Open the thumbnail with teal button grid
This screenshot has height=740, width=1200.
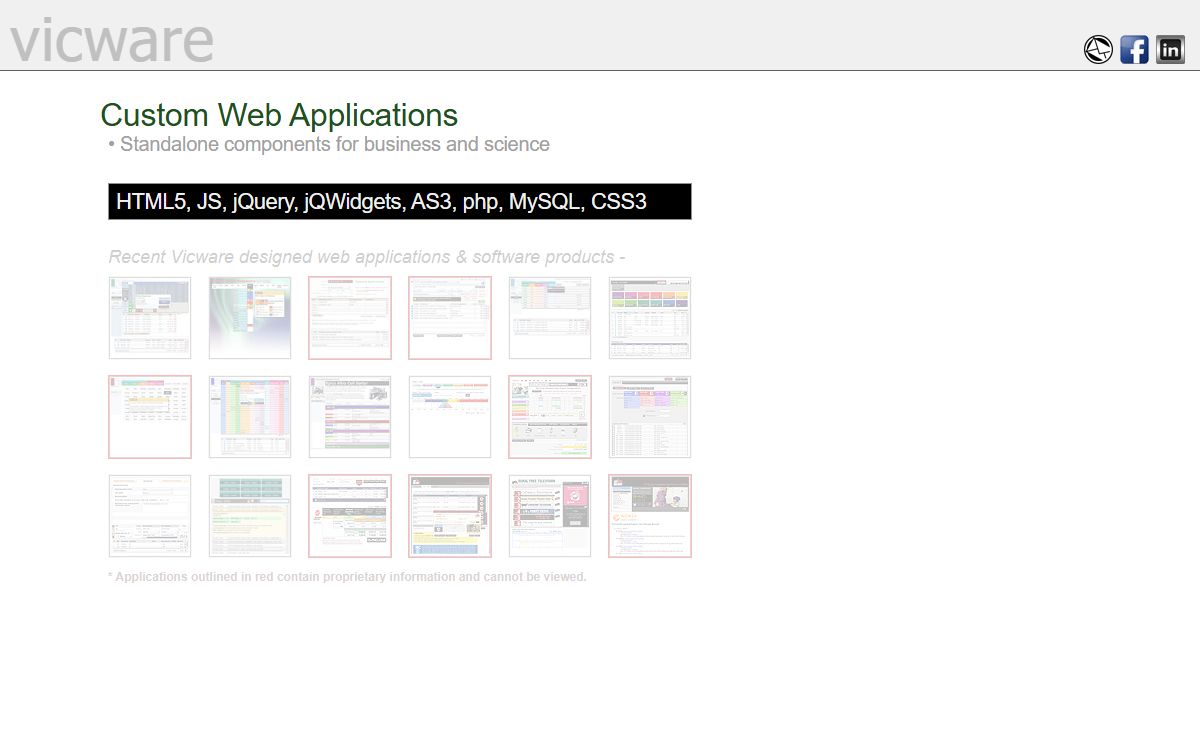pyautogui.click(x=250, y=516)
